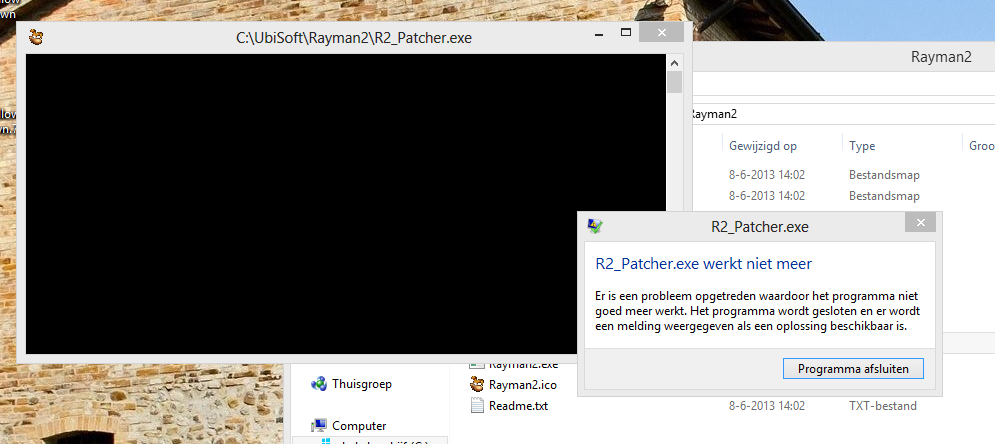This screenshot has height=444, width=995.
Task: Click the error dialog title bar icon
Action: [595, 226]
